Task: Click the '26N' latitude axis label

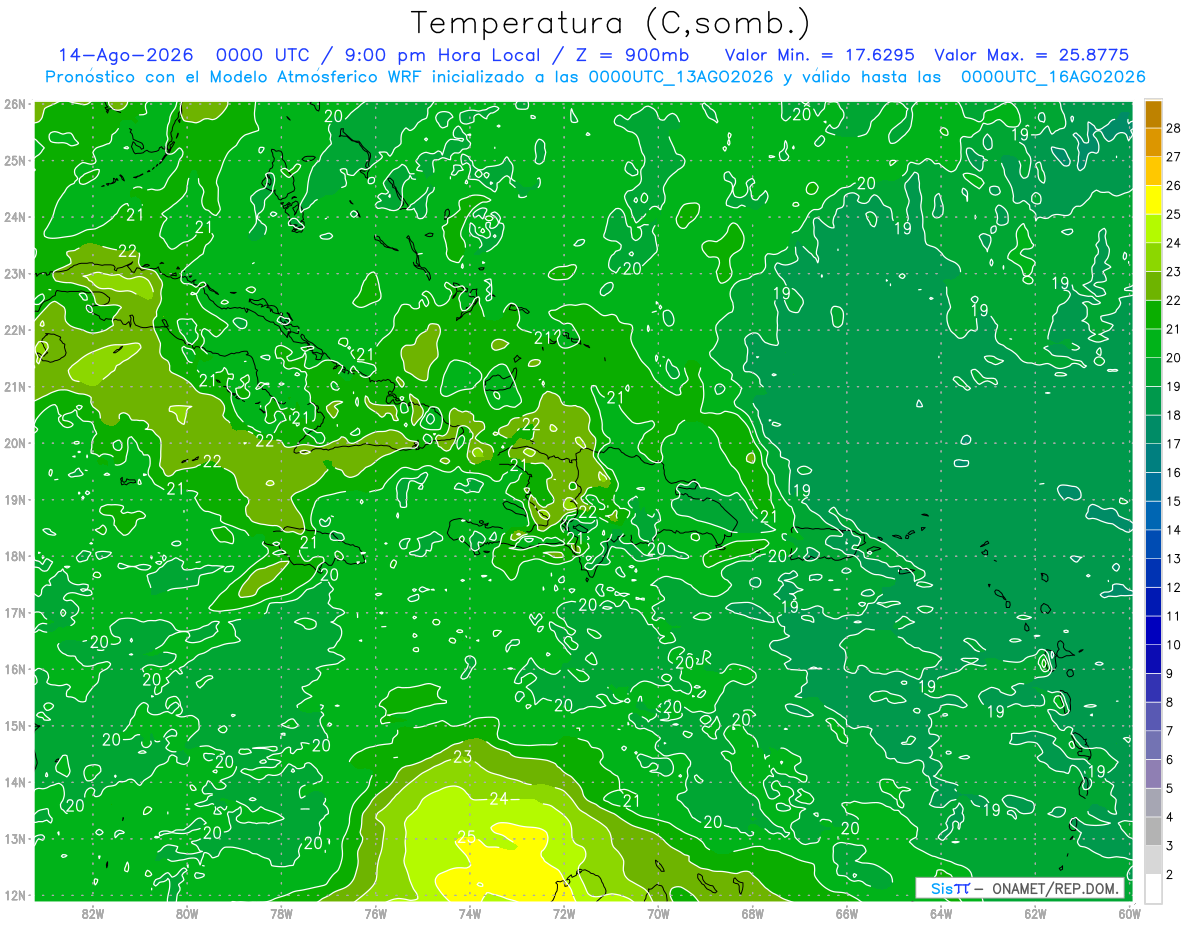Action: pos(13,104)
